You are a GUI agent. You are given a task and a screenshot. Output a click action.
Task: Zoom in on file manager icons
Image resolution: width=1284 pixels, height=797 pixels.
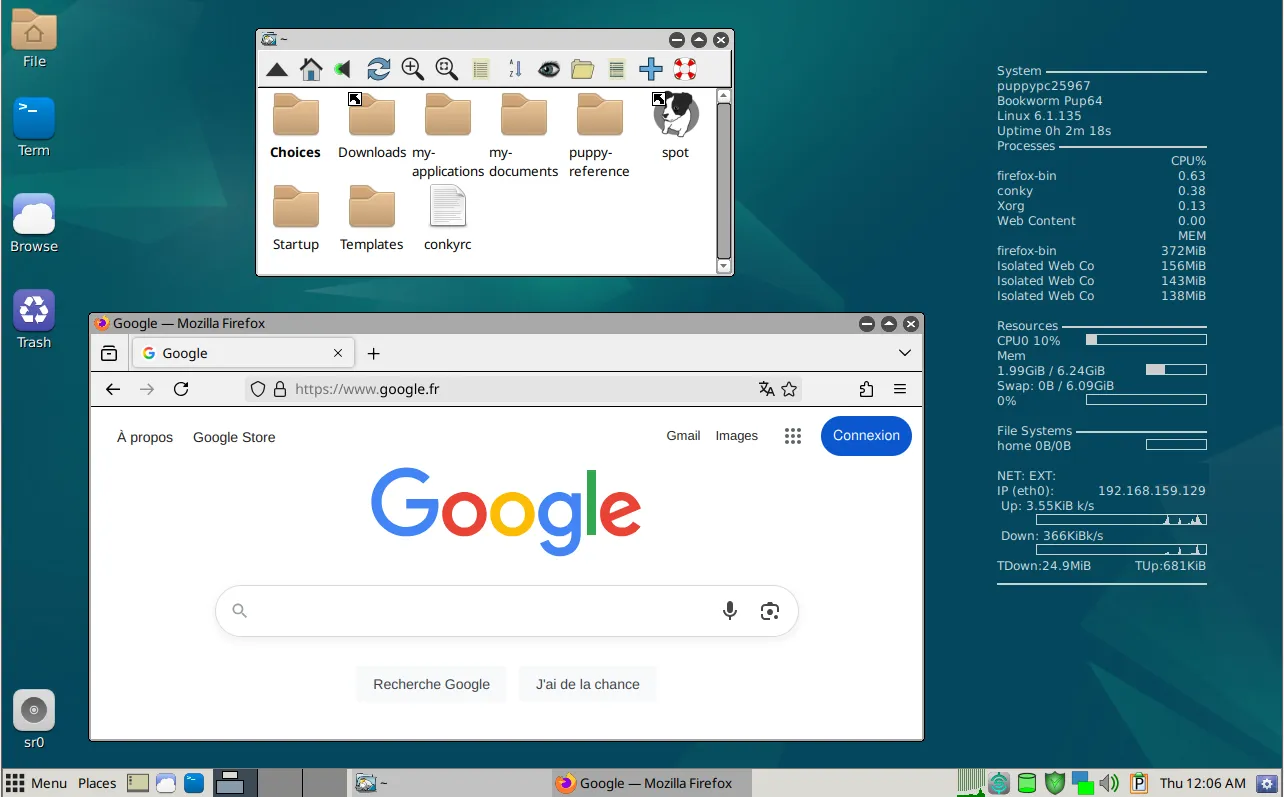point(412,69)
